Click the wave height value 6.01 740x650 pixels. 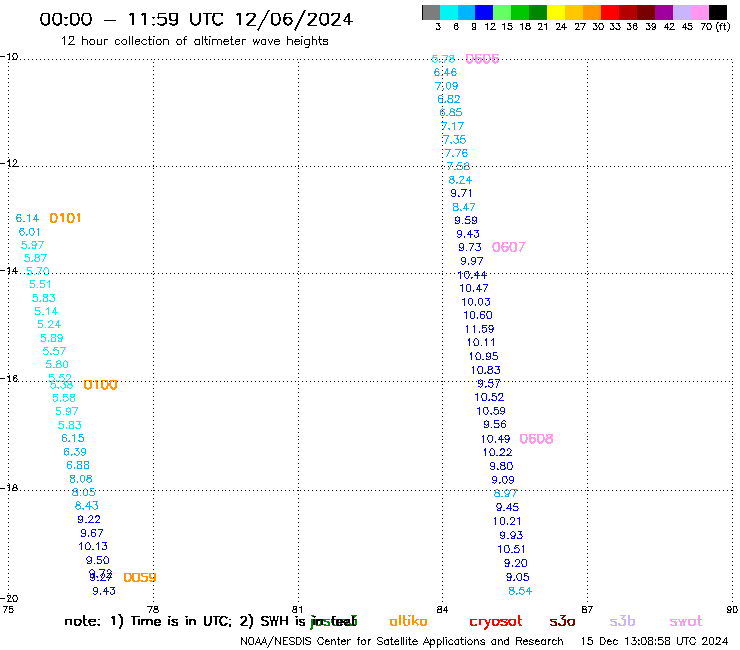click(29, 232)
